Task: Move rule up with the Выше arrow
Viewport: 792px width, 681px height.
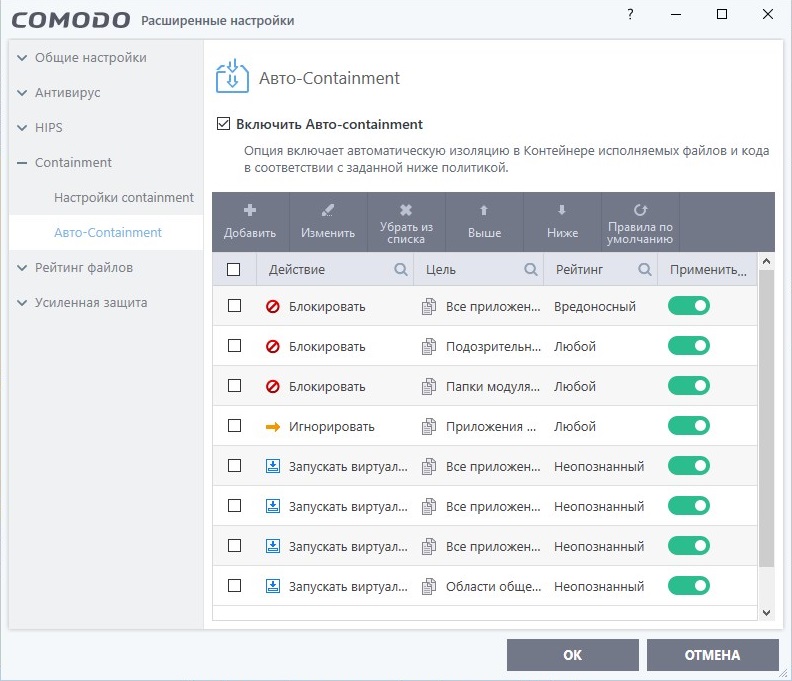Action: [484, 210]
